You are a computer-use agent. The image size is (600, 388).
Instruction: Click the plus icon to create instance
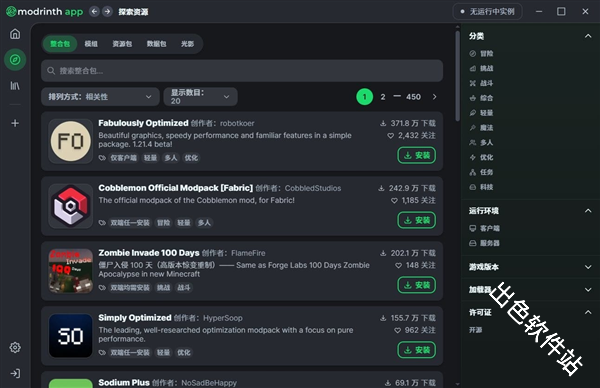click(15, 123)
